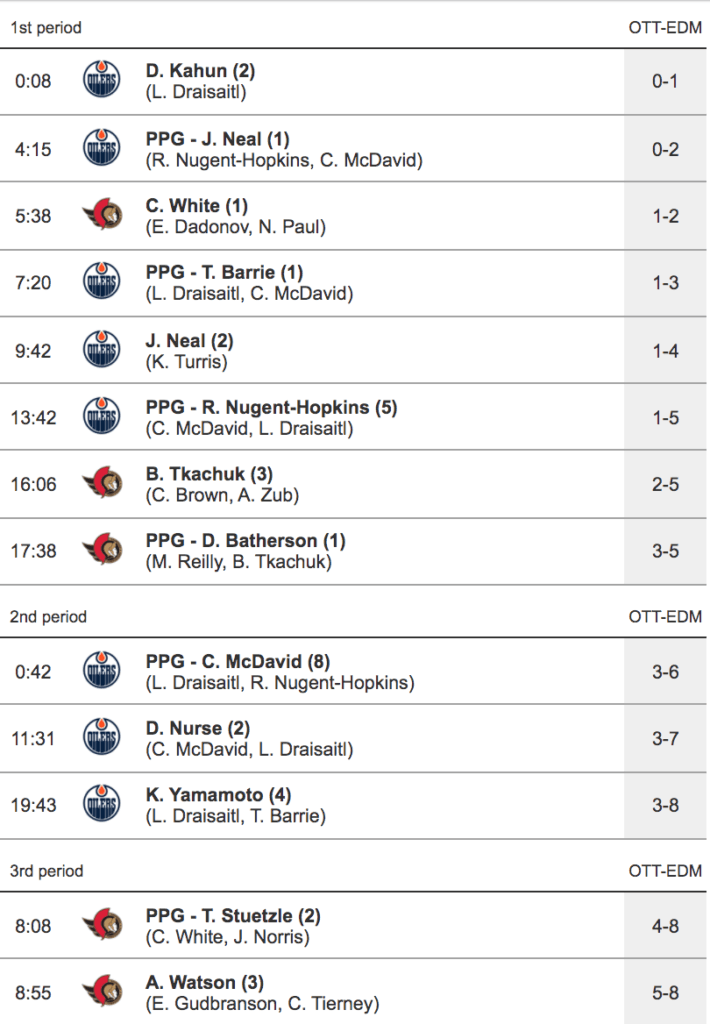
Task: Click Senators logo beside A. Watson goal
Action: 102,993
